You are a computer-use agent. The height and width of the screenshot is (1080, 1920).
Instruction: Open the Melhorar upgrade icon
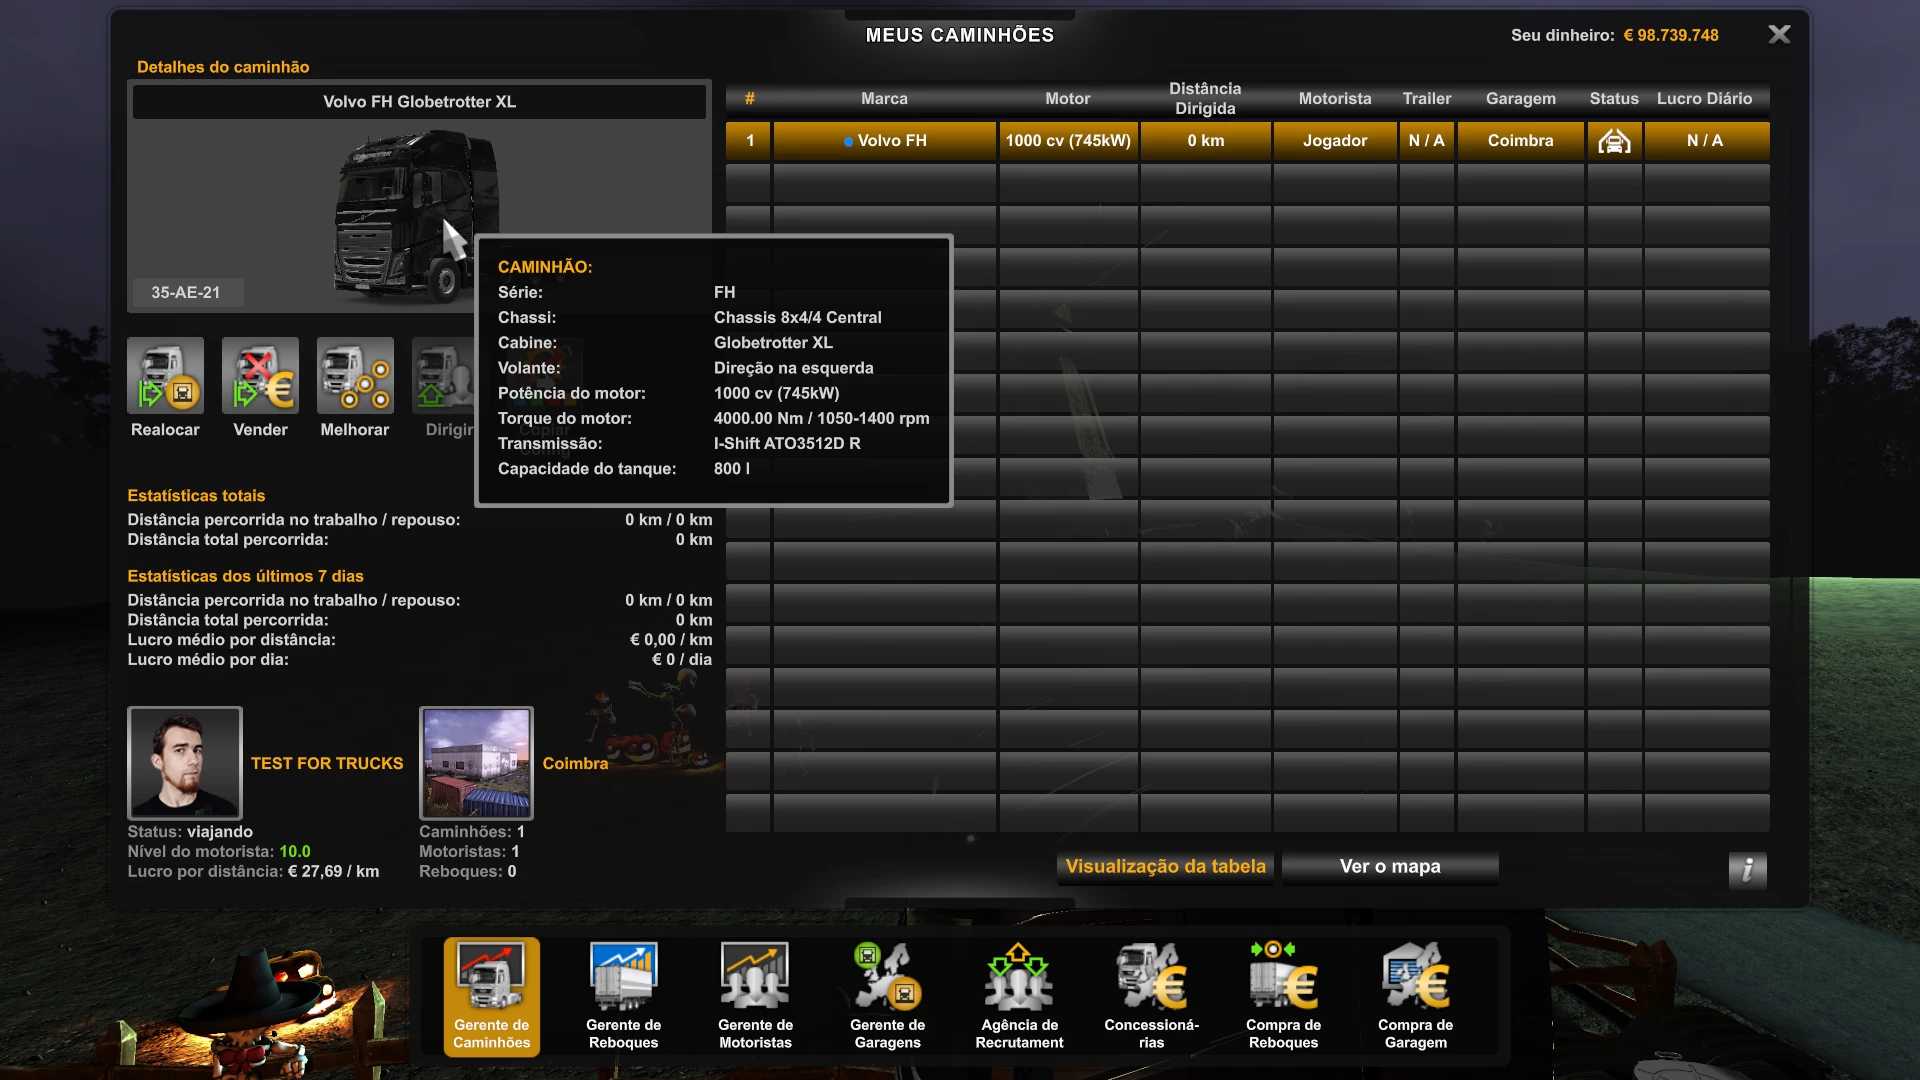pyautogui.click(x=355, y=376)
